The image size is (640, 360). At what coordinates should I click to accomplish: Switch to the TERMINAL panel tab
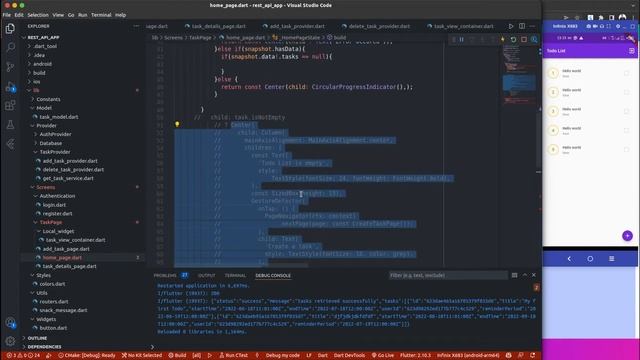point(235,276)
